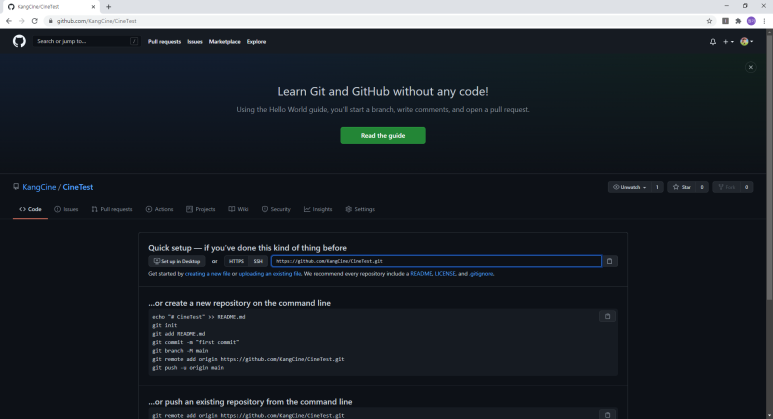Switch to the Code tab

pyautogui.click(x=30, y=210)
